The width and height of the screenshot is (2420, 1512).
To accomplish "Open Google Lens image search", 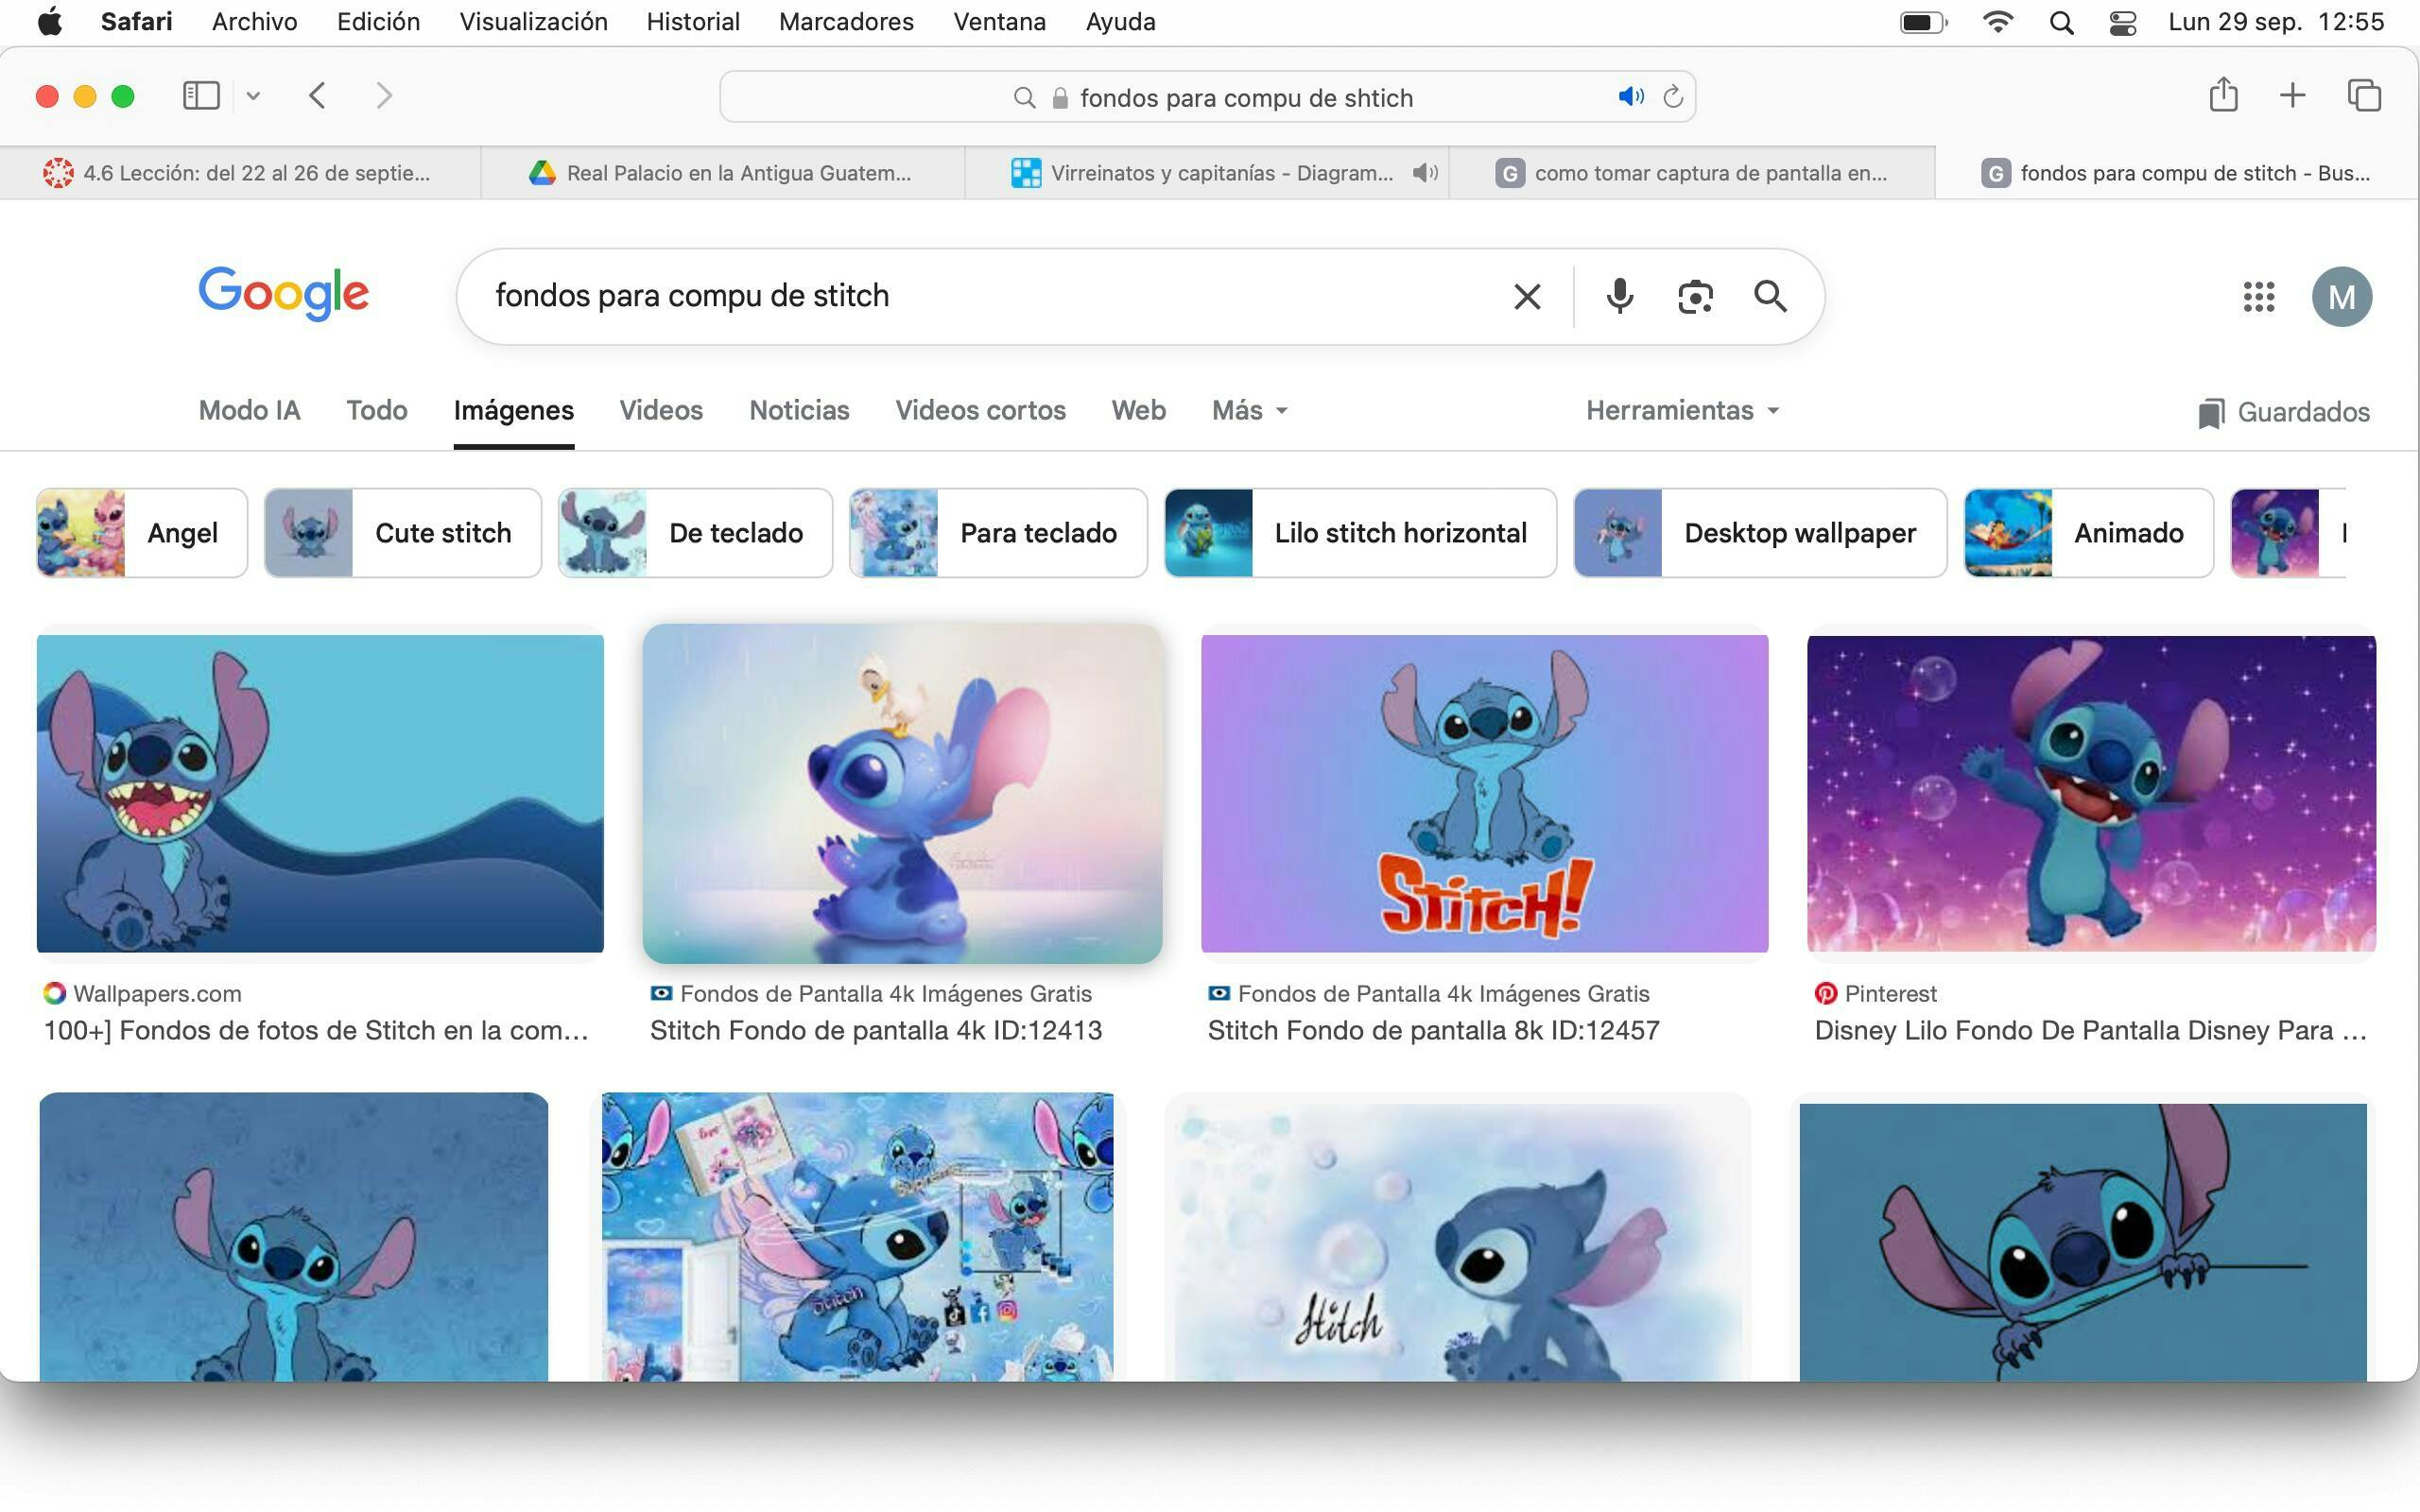I will point(1695,296).
